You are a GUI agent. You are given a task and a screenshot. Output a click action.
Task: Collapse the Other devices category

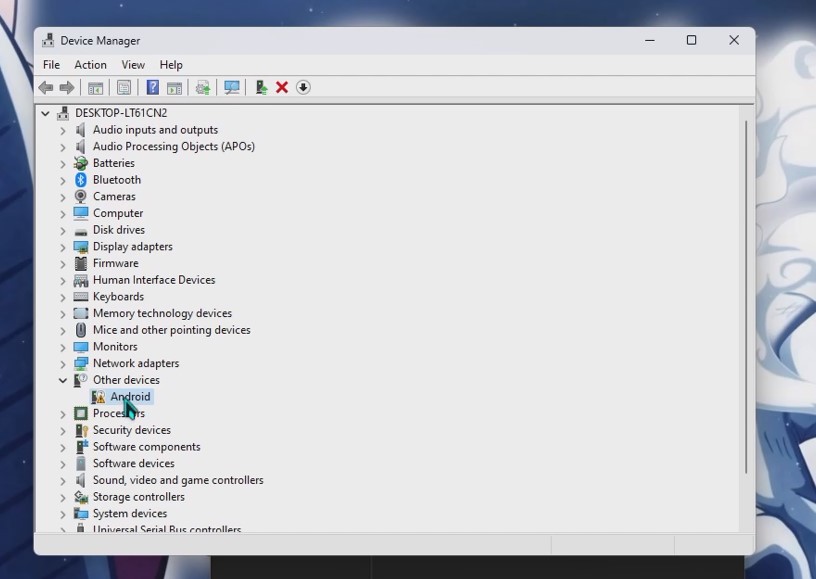63,380
